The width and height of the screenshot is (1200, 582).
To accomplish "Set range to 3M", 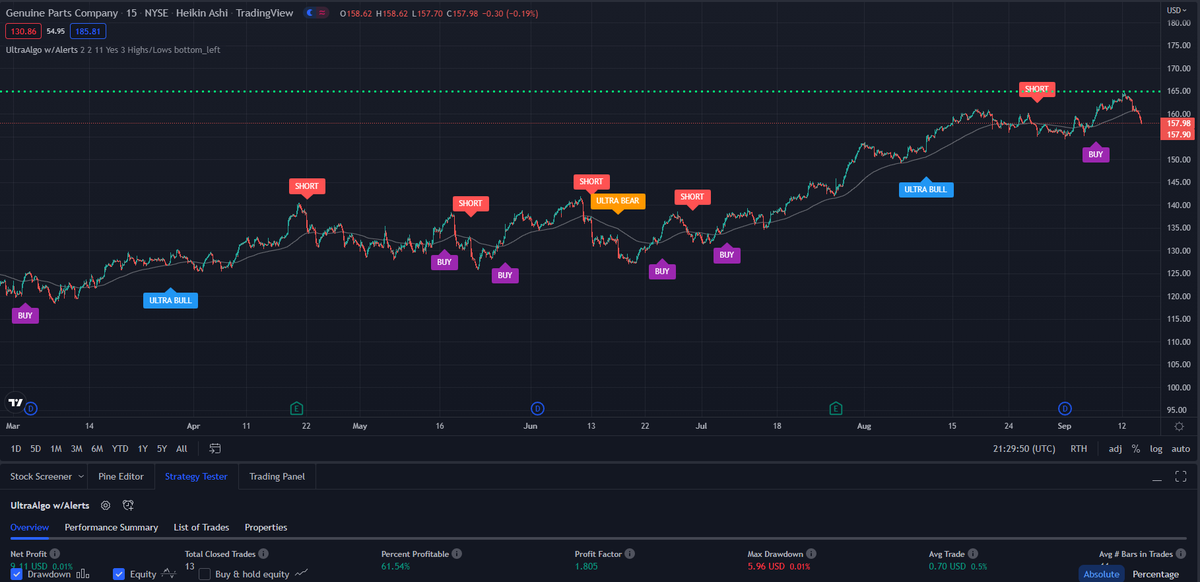I will [76, 449].
